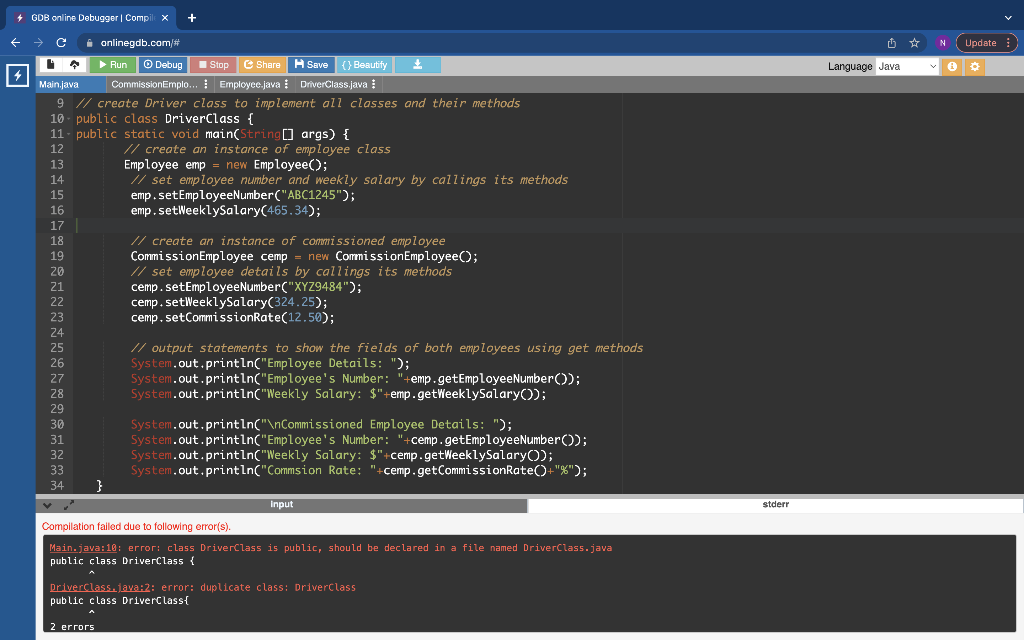
Task: Download the code using download icon
Action: [x=418, y=65]
